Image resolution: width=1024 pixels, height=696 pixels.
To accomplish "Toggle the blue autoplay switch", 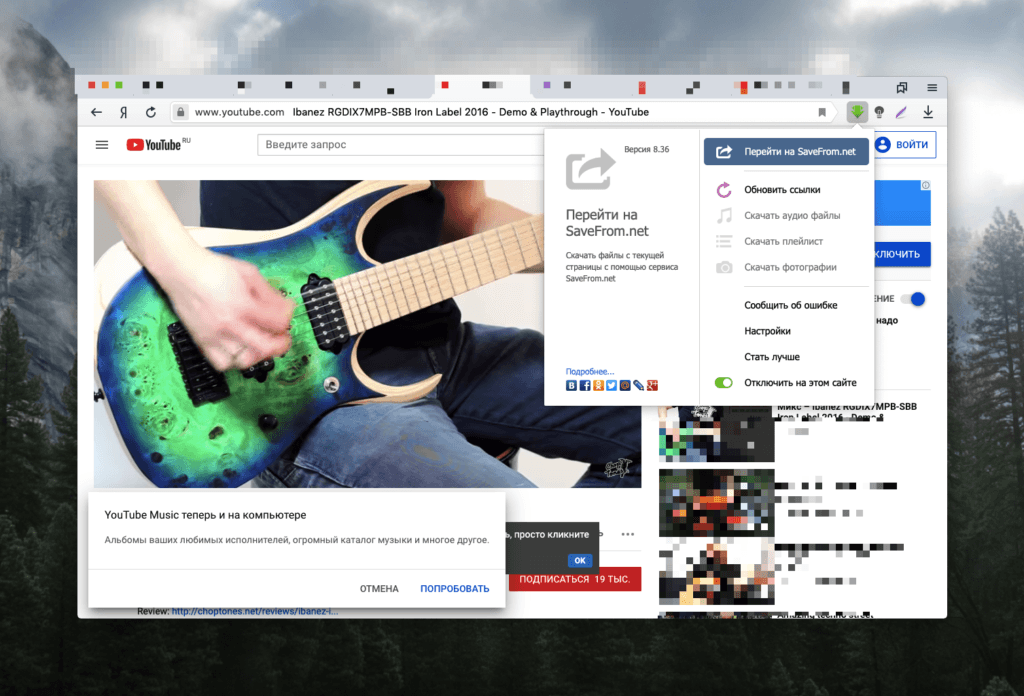I will point(912,299).
